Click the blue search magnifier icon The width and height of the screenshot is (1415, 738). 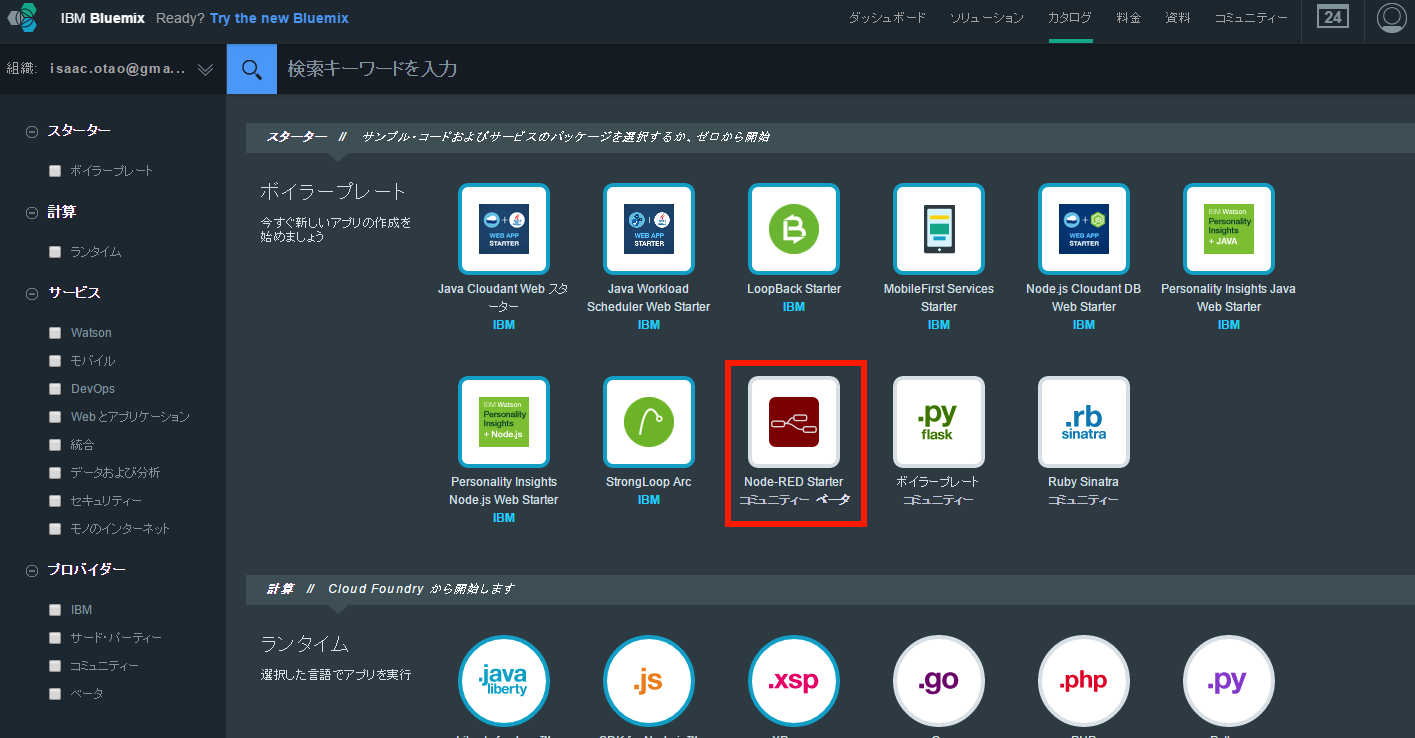(252, 69)
